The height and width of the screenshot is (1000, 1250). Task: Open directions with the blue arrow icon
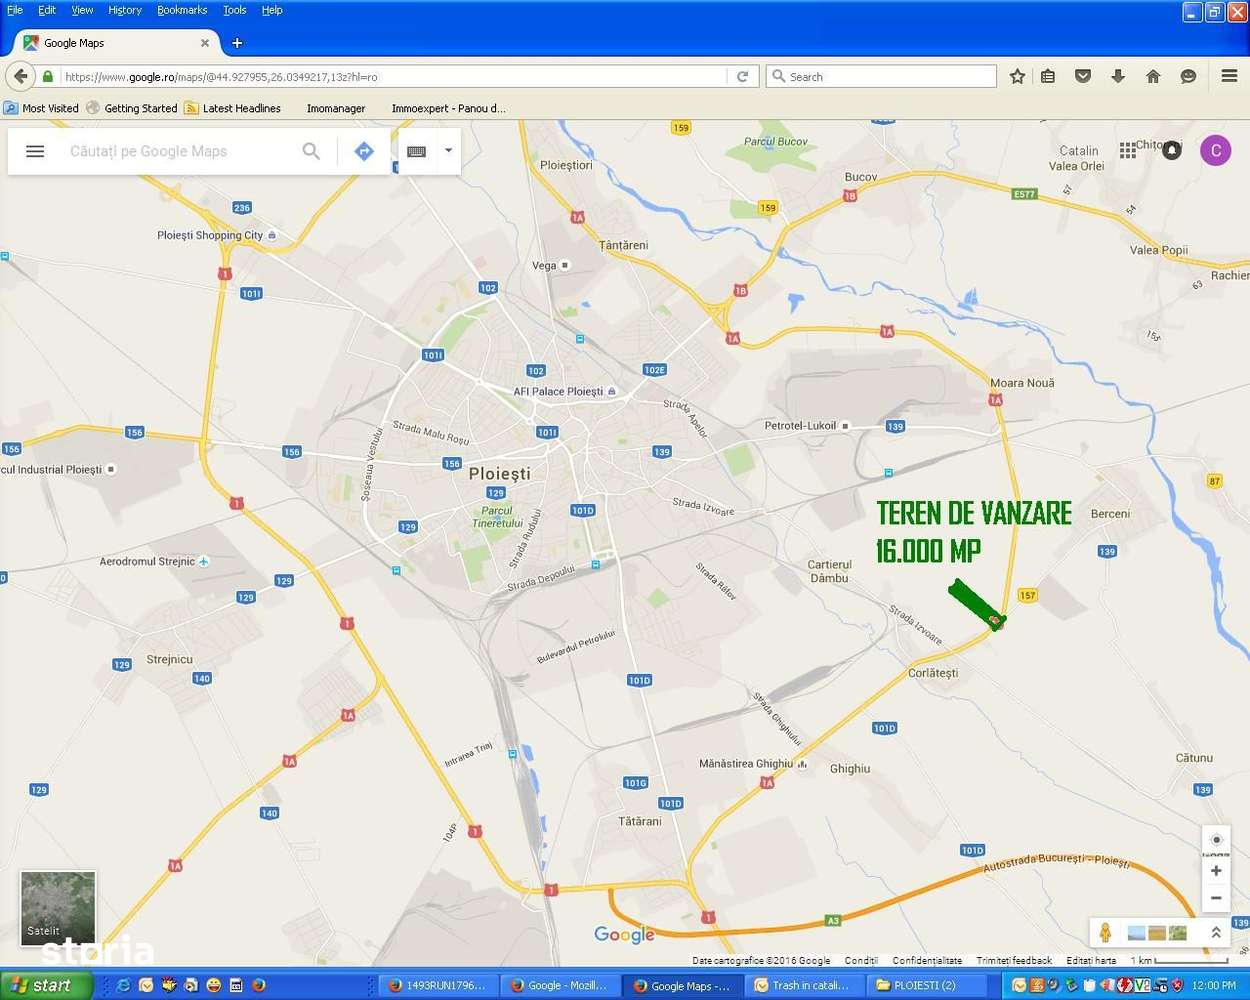[x=364, y=151]
